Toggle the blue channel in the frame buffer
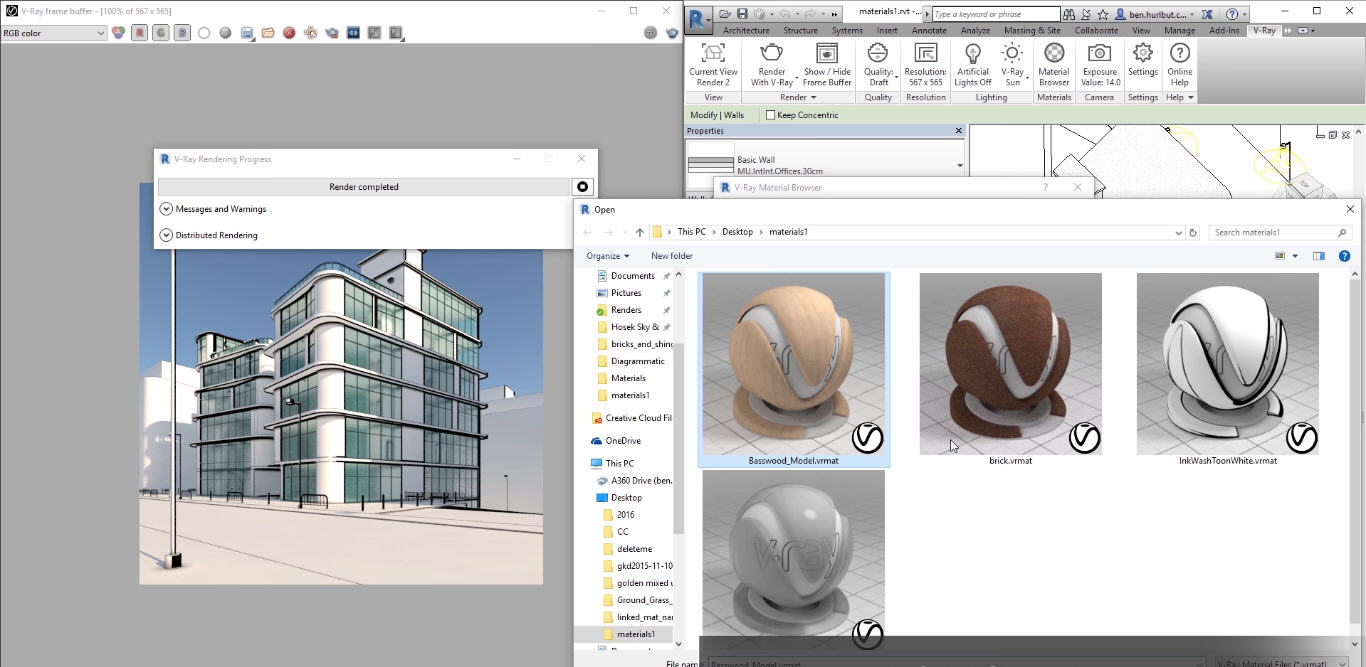Image resolution: width=1366 pixels, height=667 pixels. pos(182,33)
